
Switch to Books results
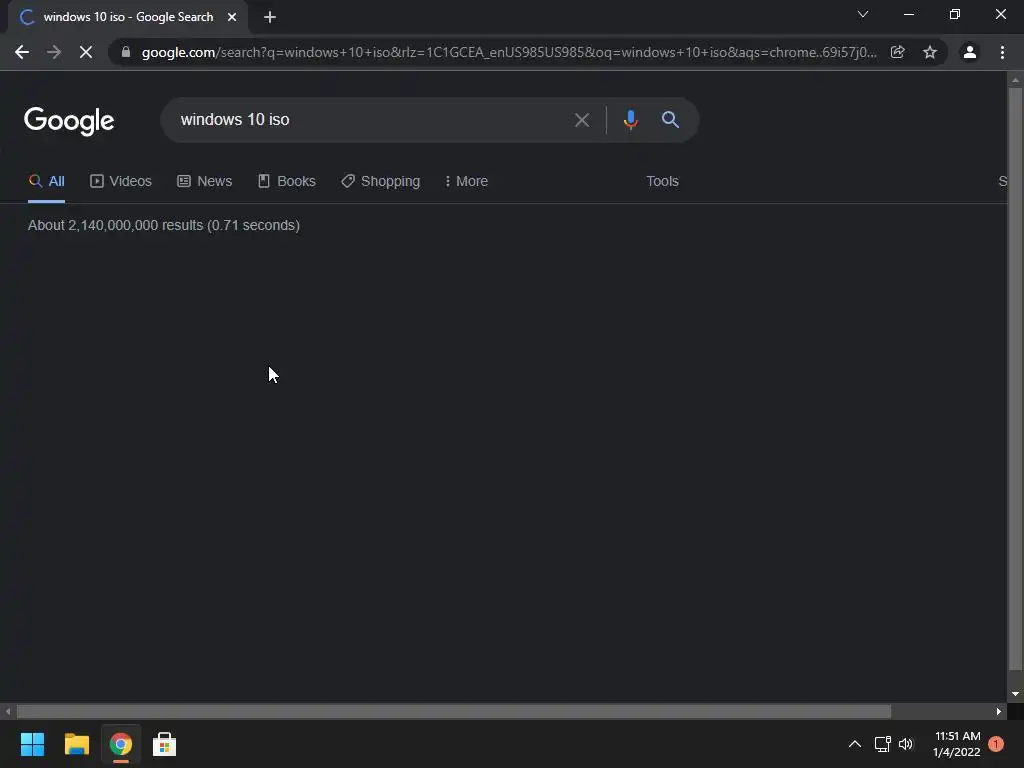[287, 182]
